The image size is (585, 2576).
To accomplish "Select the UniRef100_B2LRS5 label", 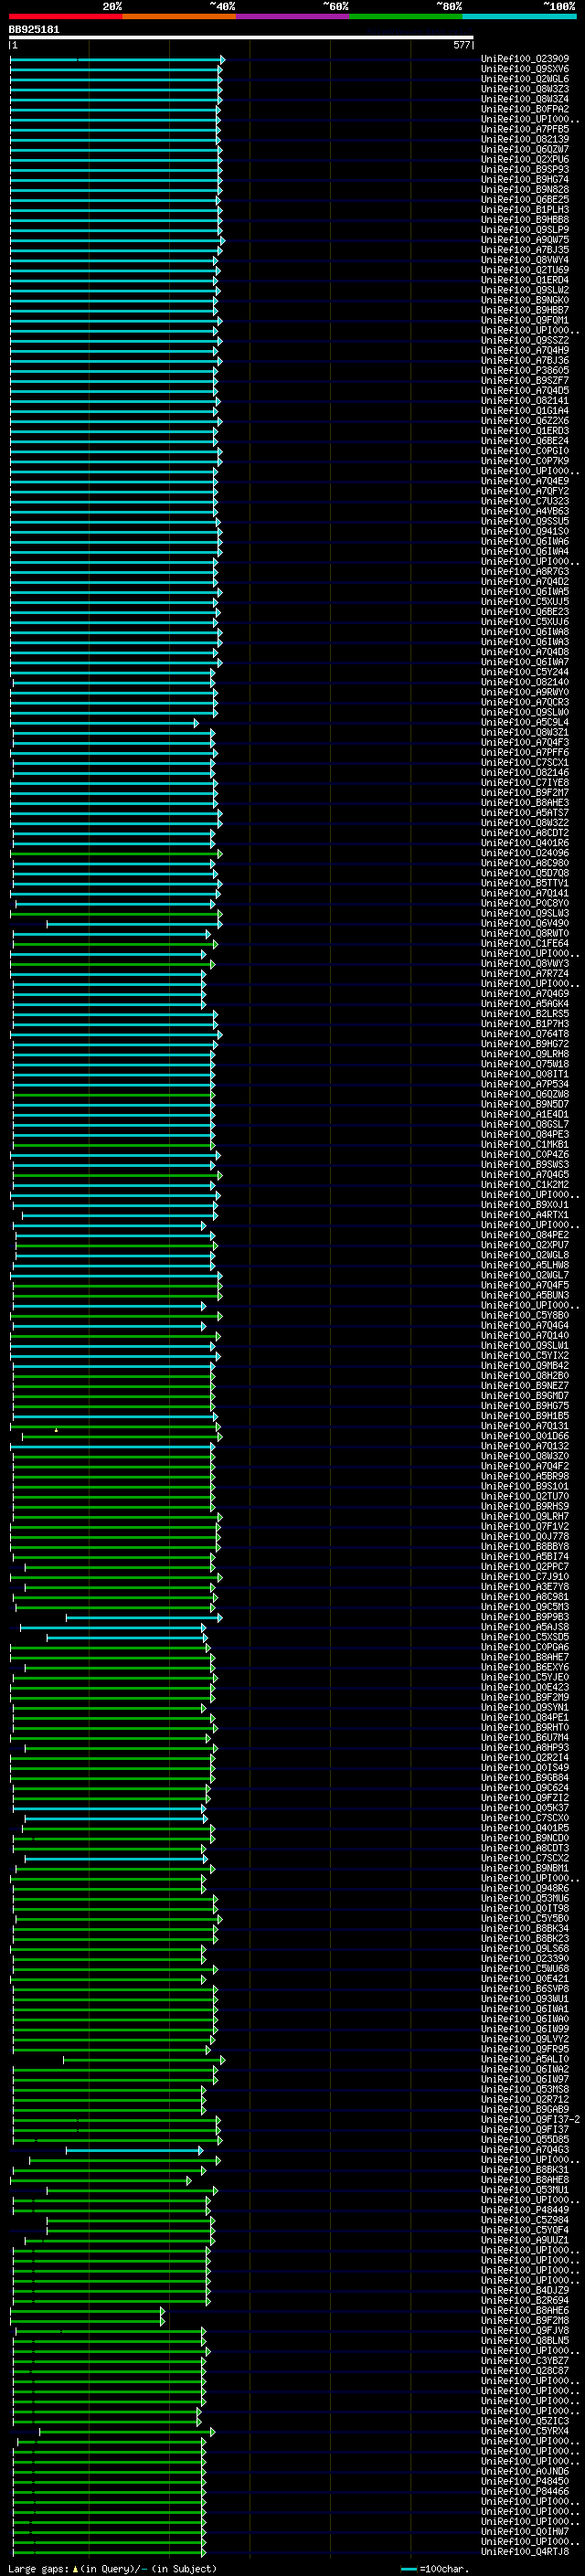I will pos(525,1014).
